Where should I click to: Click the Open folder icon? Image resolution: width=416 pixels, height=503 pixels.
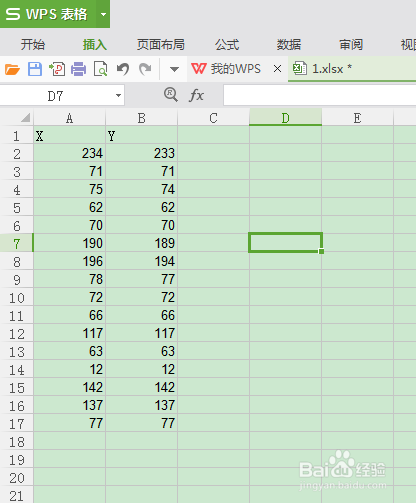coord(12,69)
